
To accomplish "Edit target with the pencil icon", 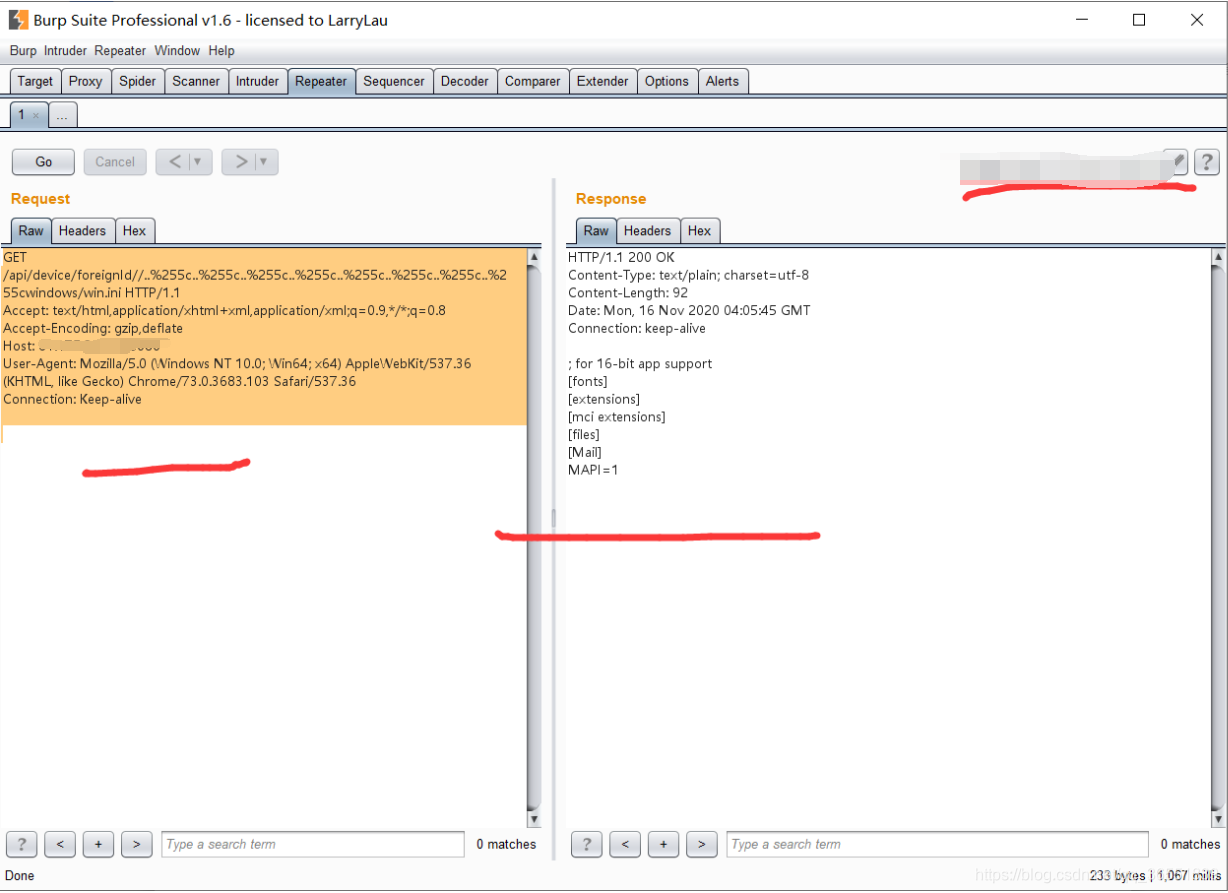I will tap(1178, 161).
